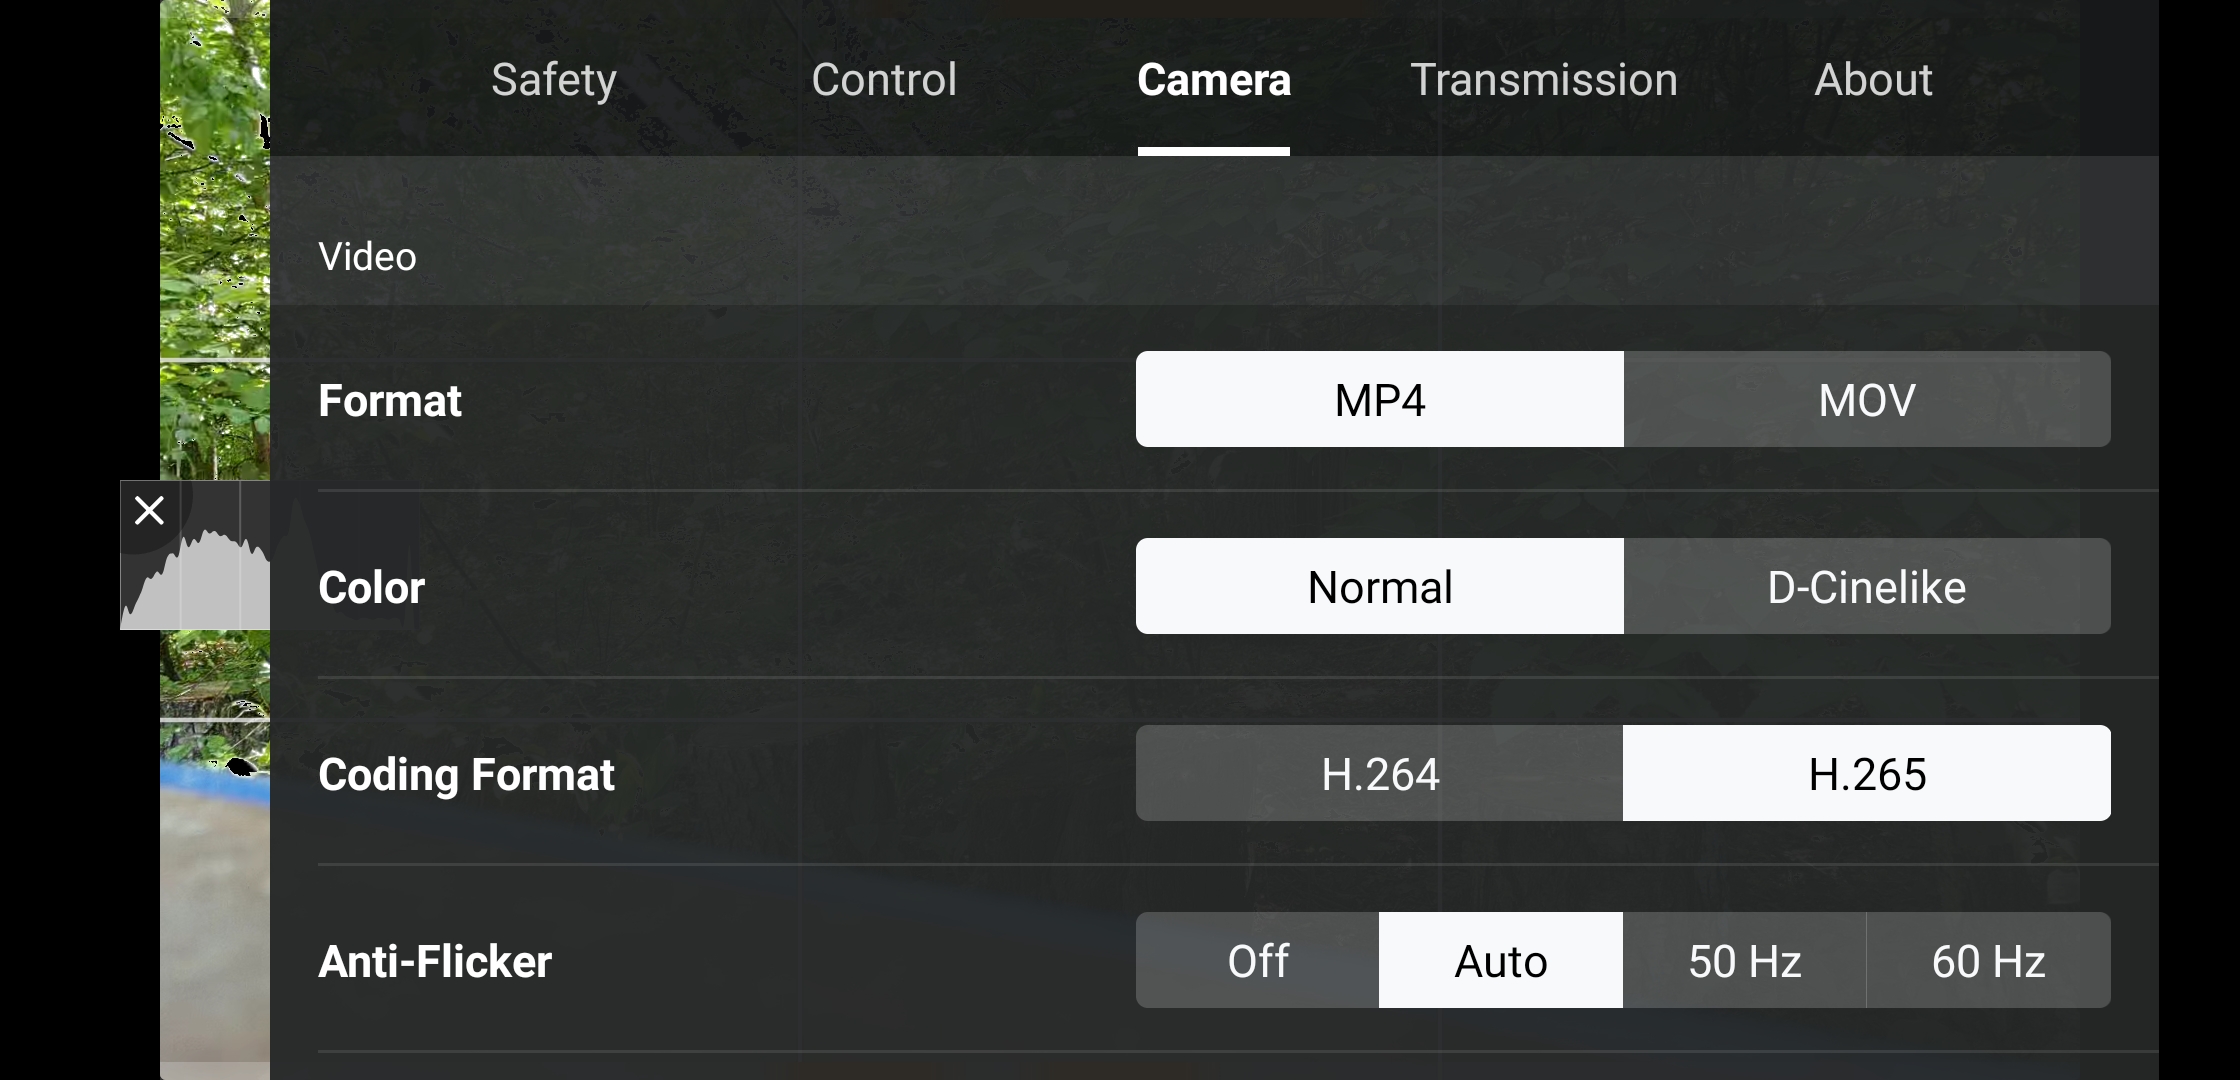This screenshot has height=1080, width=2240.
Task: Set video format to MP4
Action: pyautogui.click(x=1380, y=399)
